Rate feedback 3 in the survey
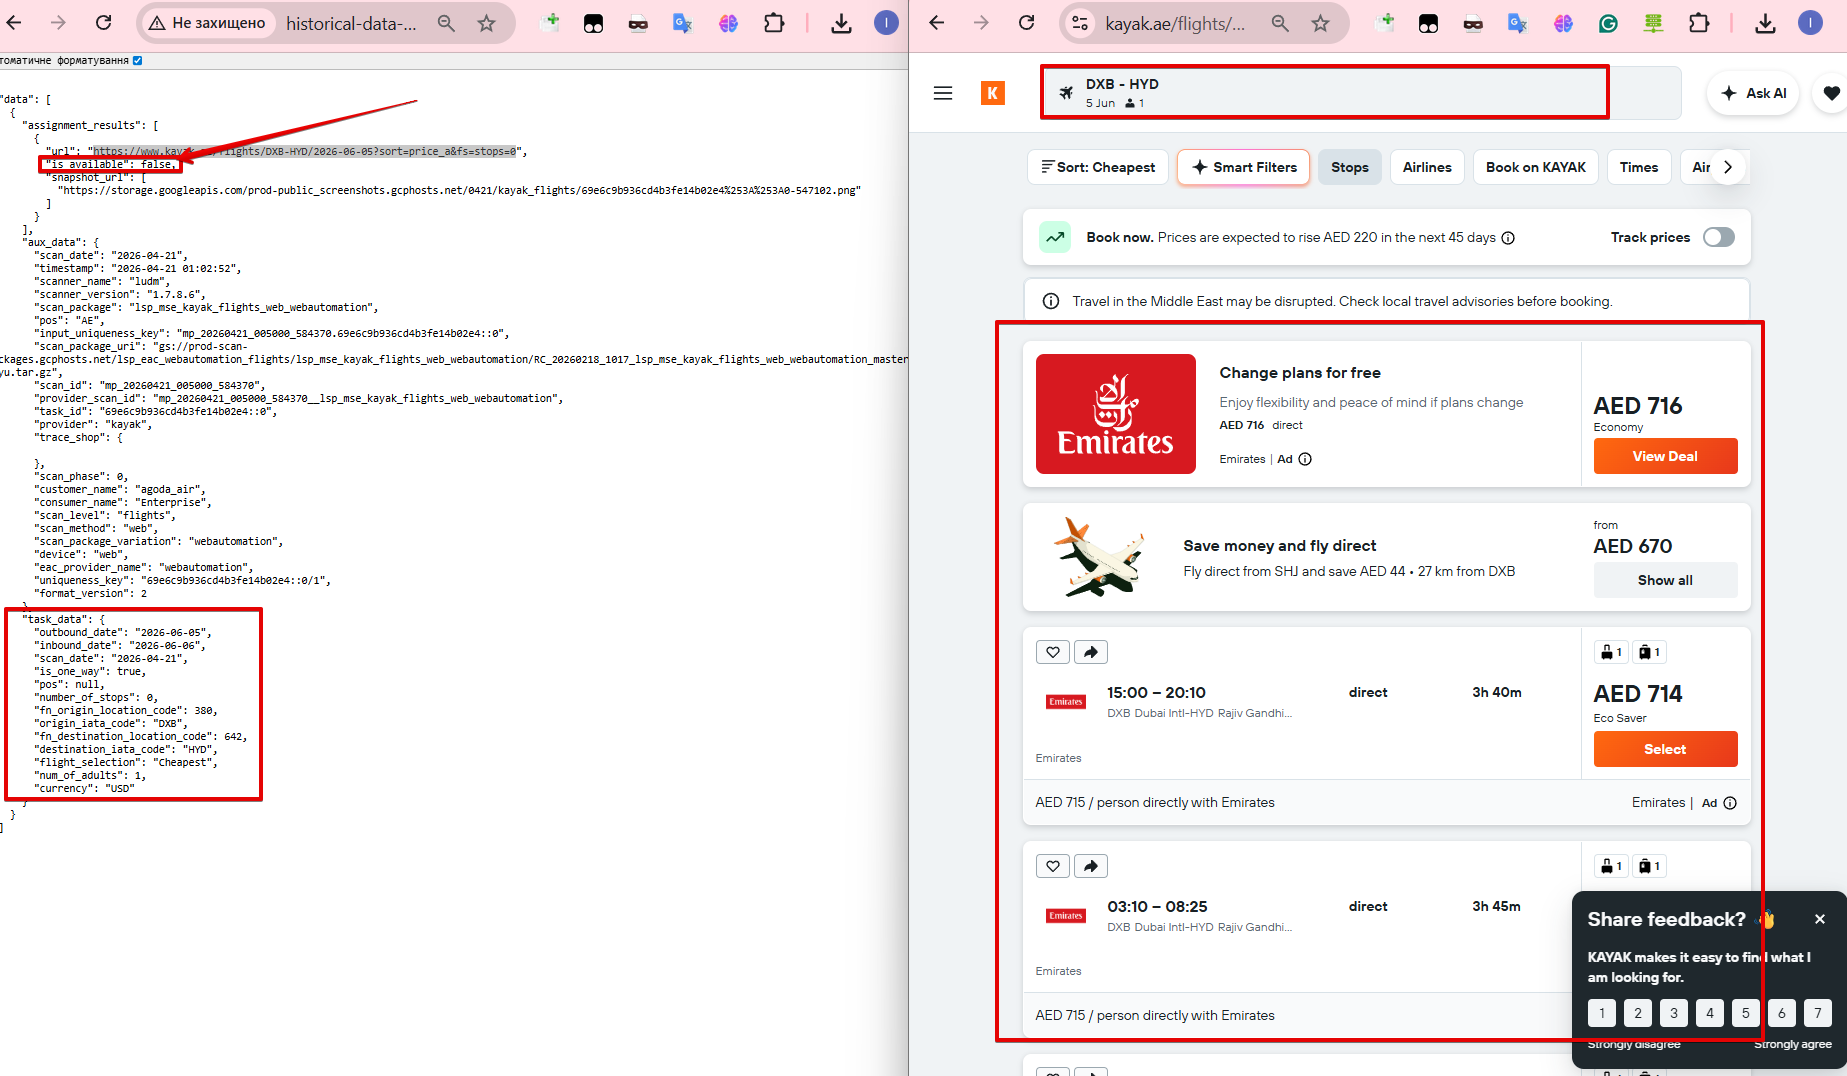1847x1076 pixels. (x=1674, y=1013)
